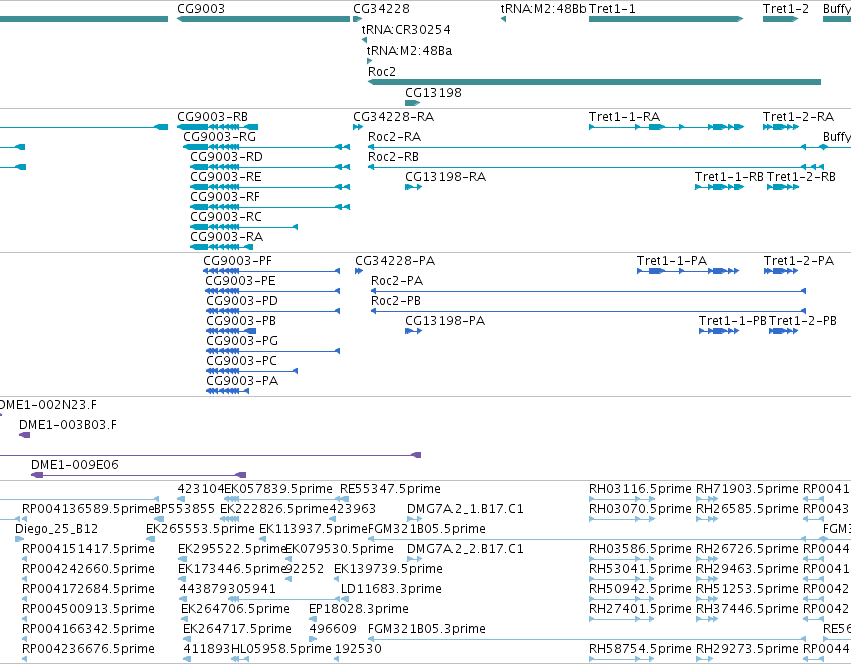Select protein 'Tret1-1-PB'
This screenshot has height=664, width=851.
733,321
